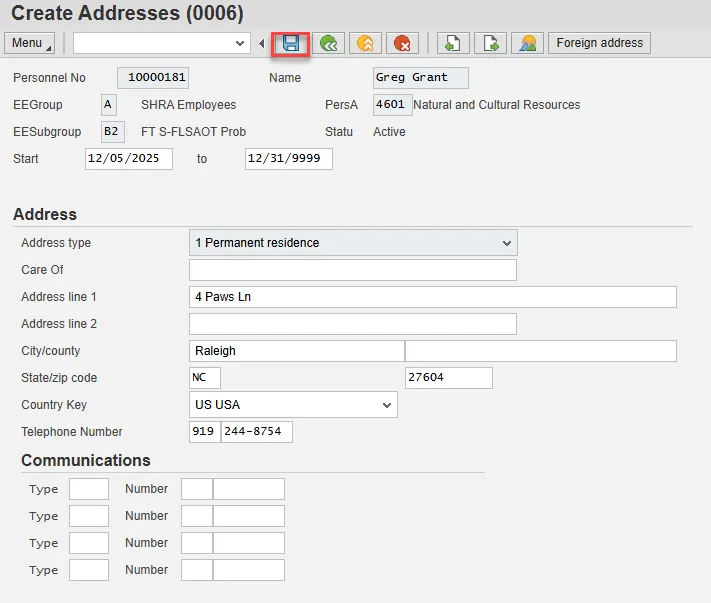
Task: Click the person overview icon in toolbar
Action: tap(527, 43)
